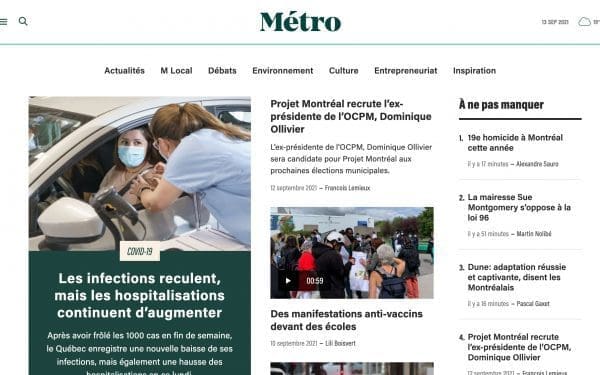Open 19e homicide à Montréal article
Screen dimensions: 600x375
[515, 143]
